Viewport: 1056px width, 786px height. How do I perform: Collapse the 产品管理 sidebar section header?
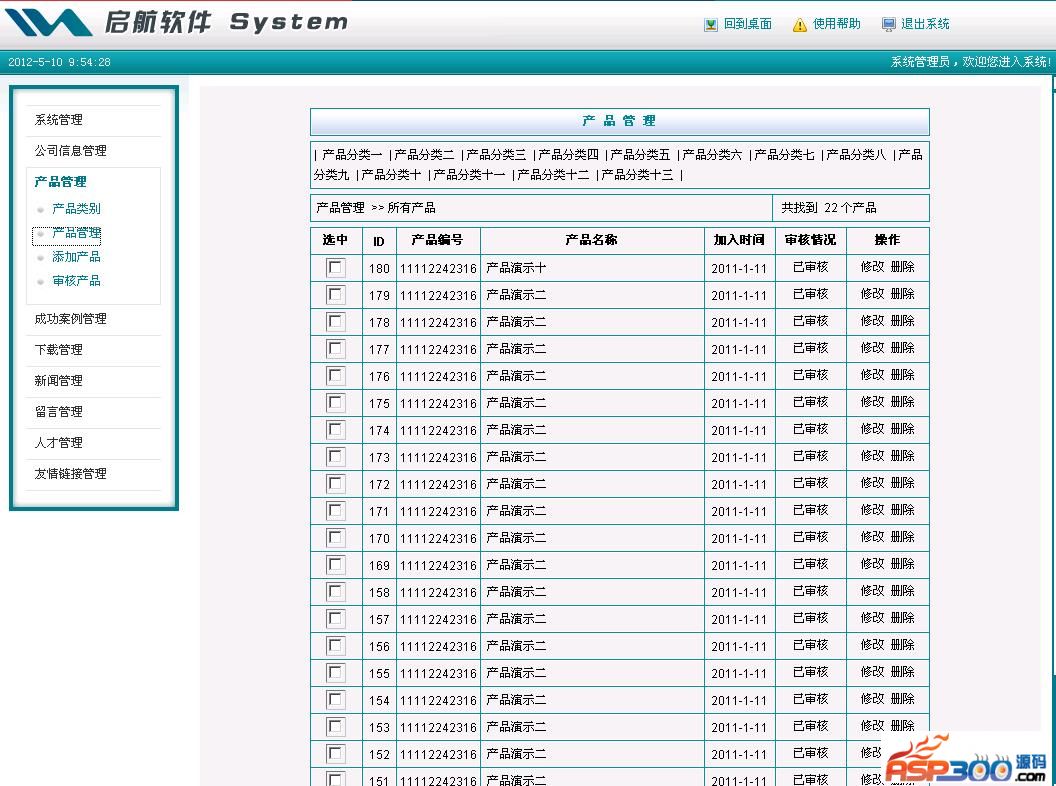coord(60,182)
